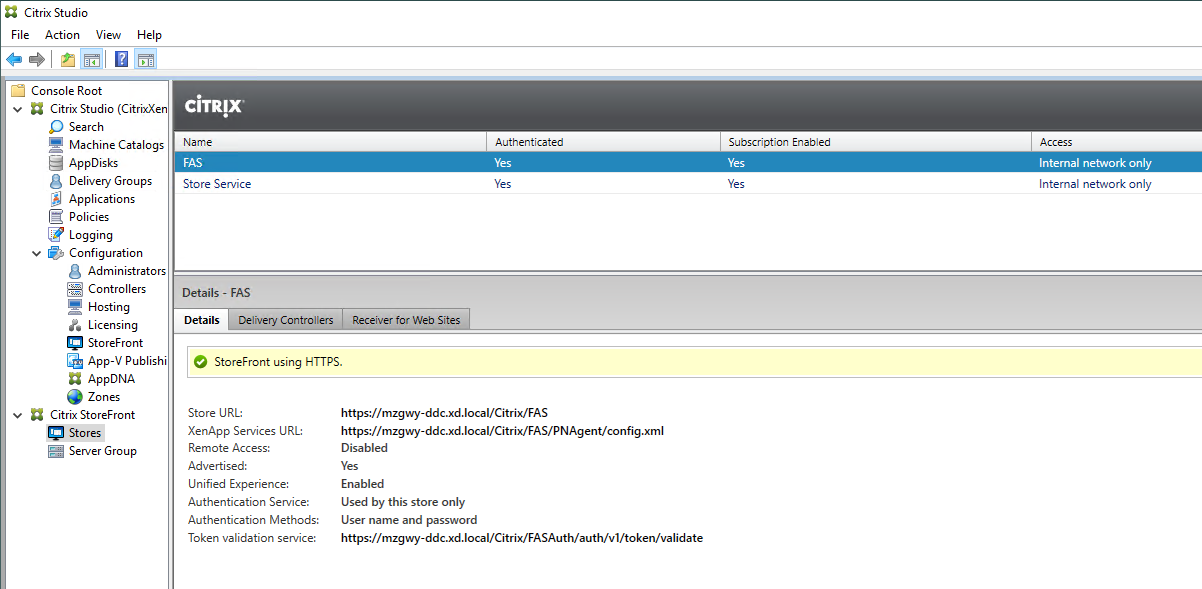Open the Help menu
This screenshot has height=589, width=1202.
(x=149, y=35)
